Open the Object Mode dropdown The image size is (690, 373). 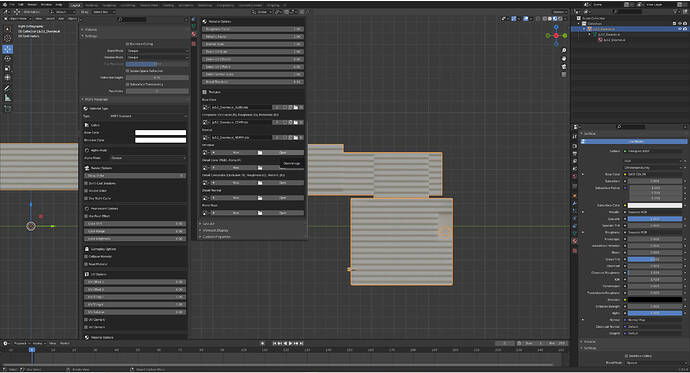18,19
